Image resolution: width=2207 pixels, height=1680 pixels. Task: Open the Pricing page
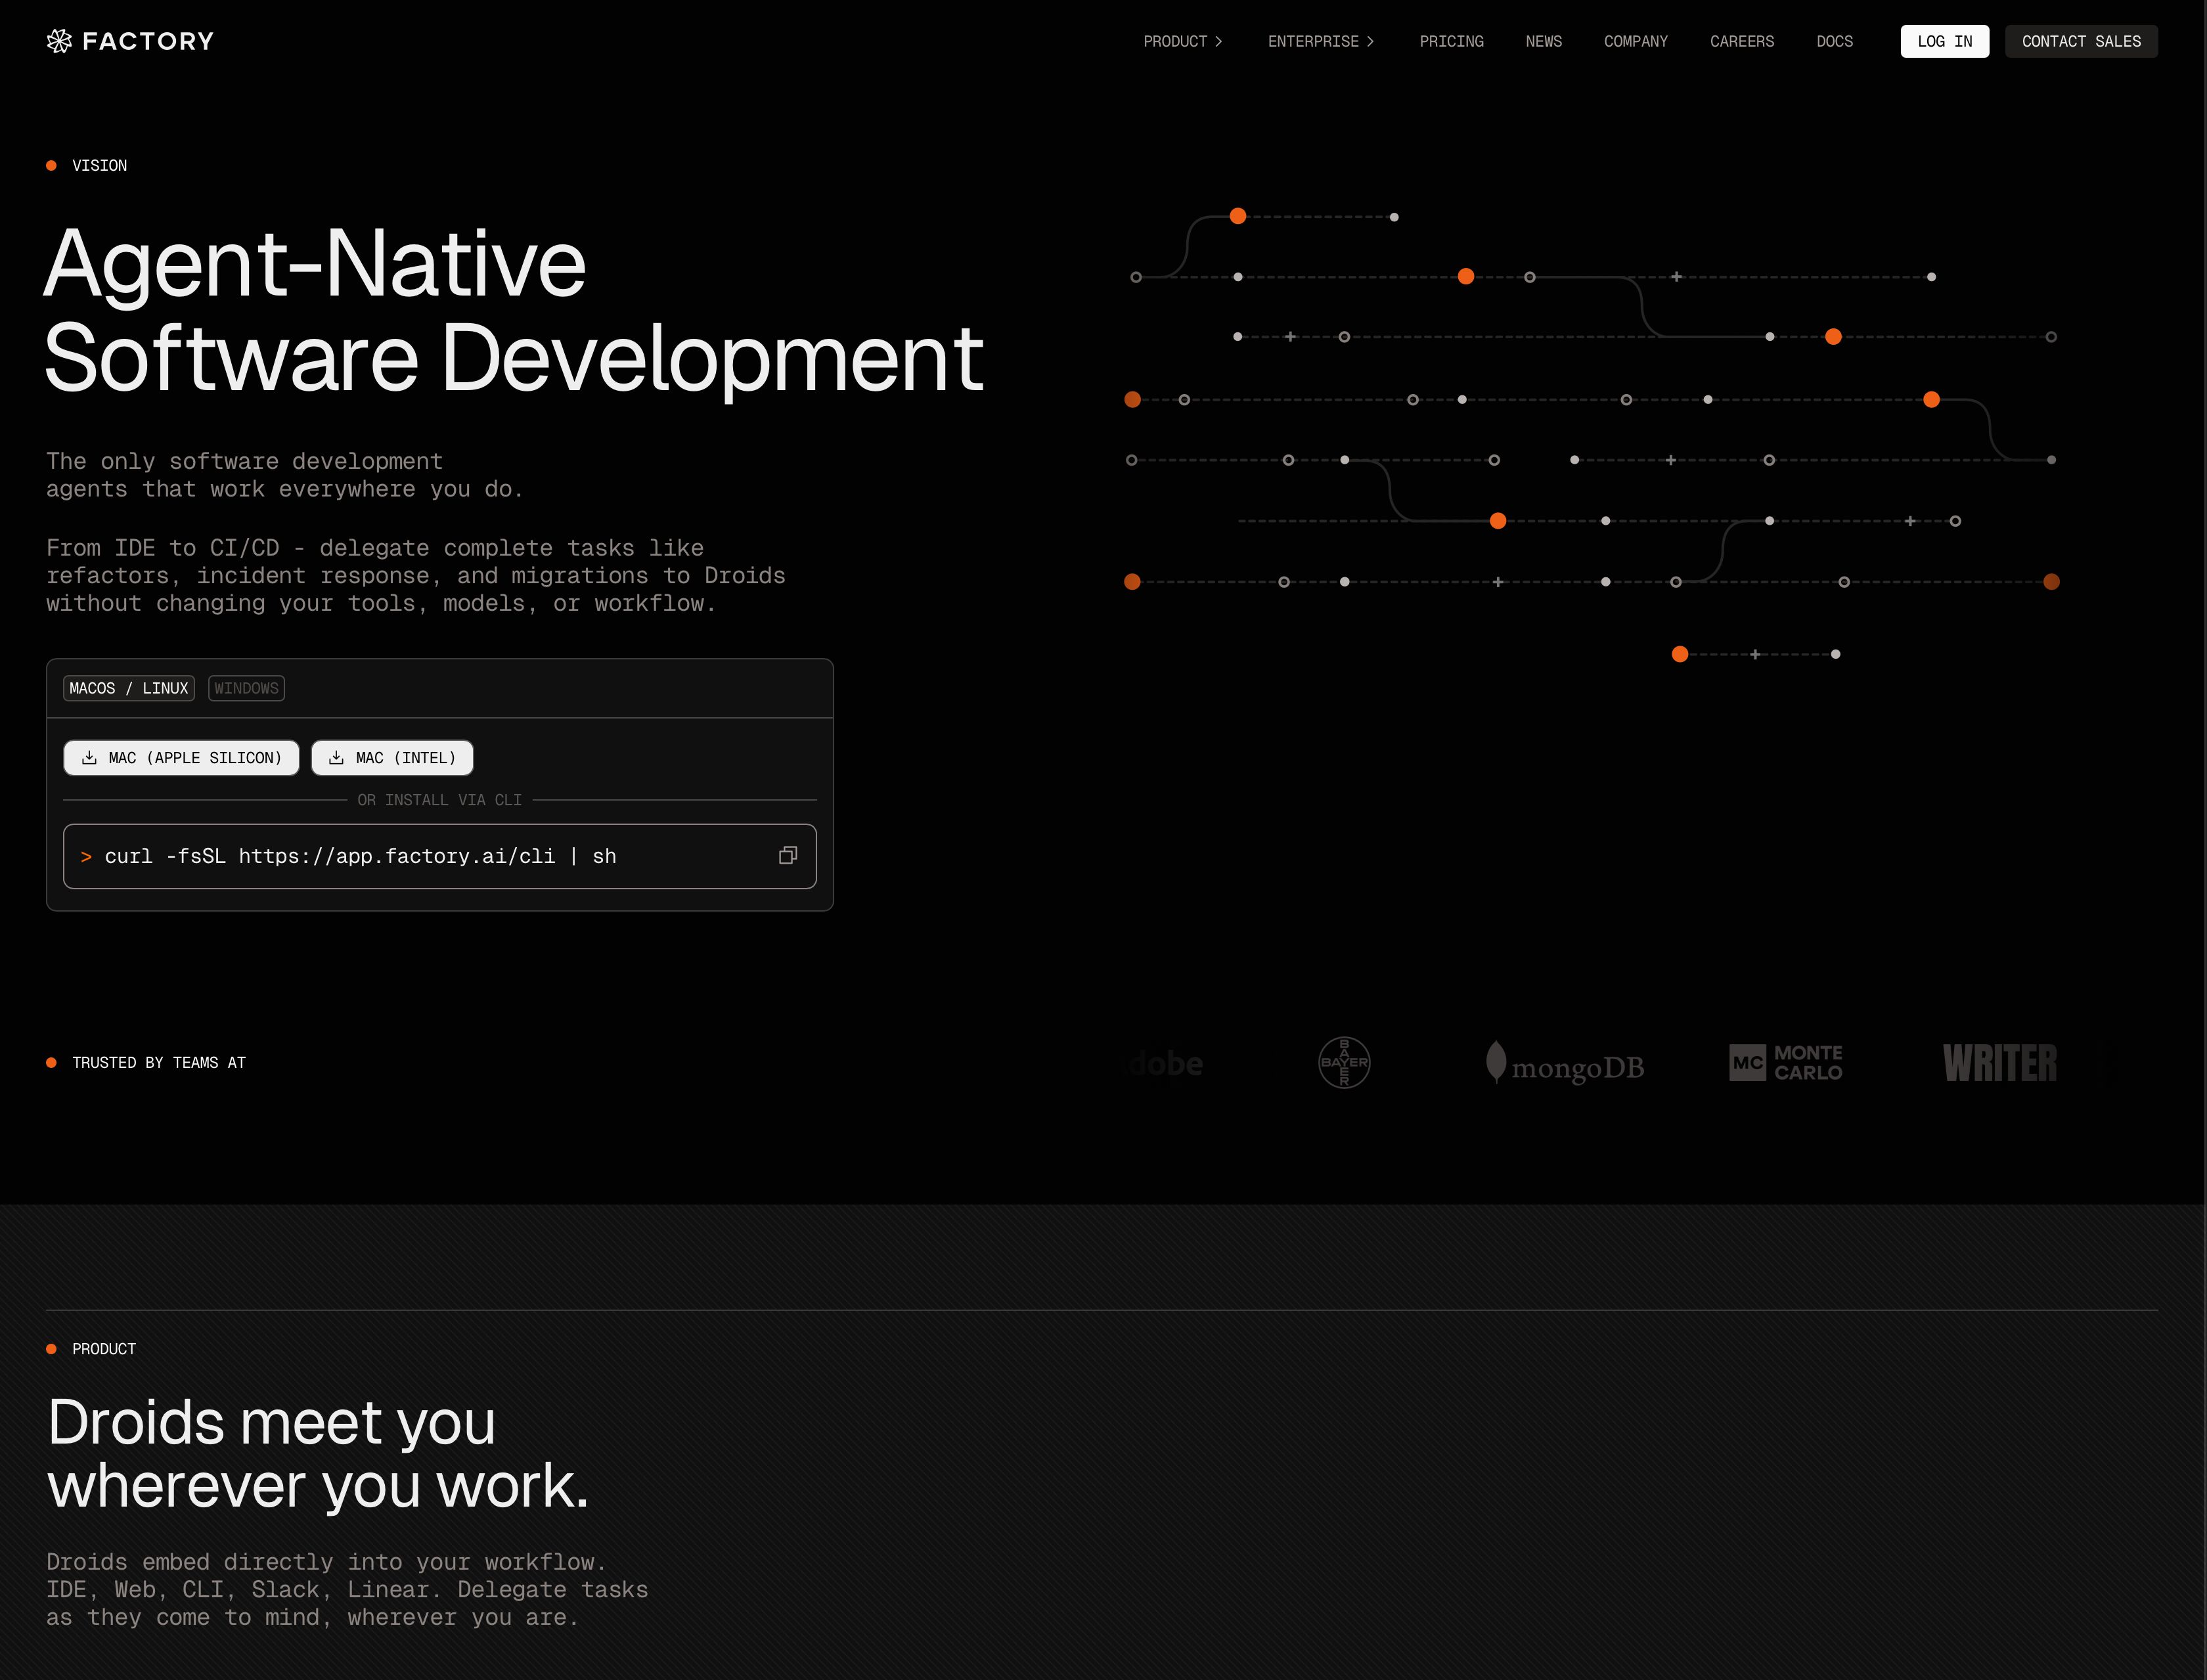[x=1451, y=41]
